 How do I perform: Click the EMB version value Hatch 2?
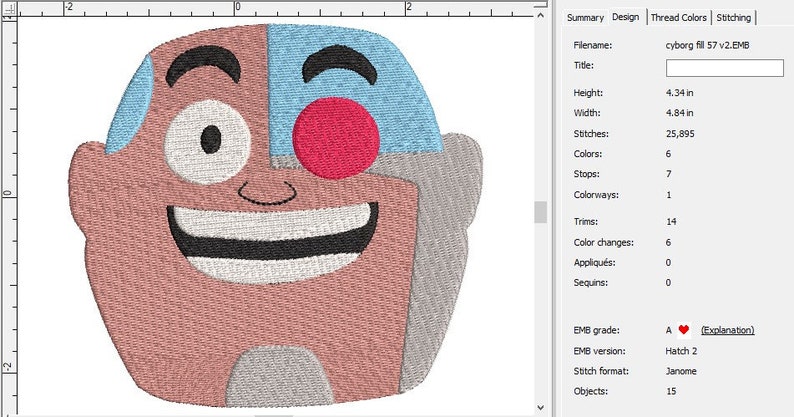[x=682, y=351]
